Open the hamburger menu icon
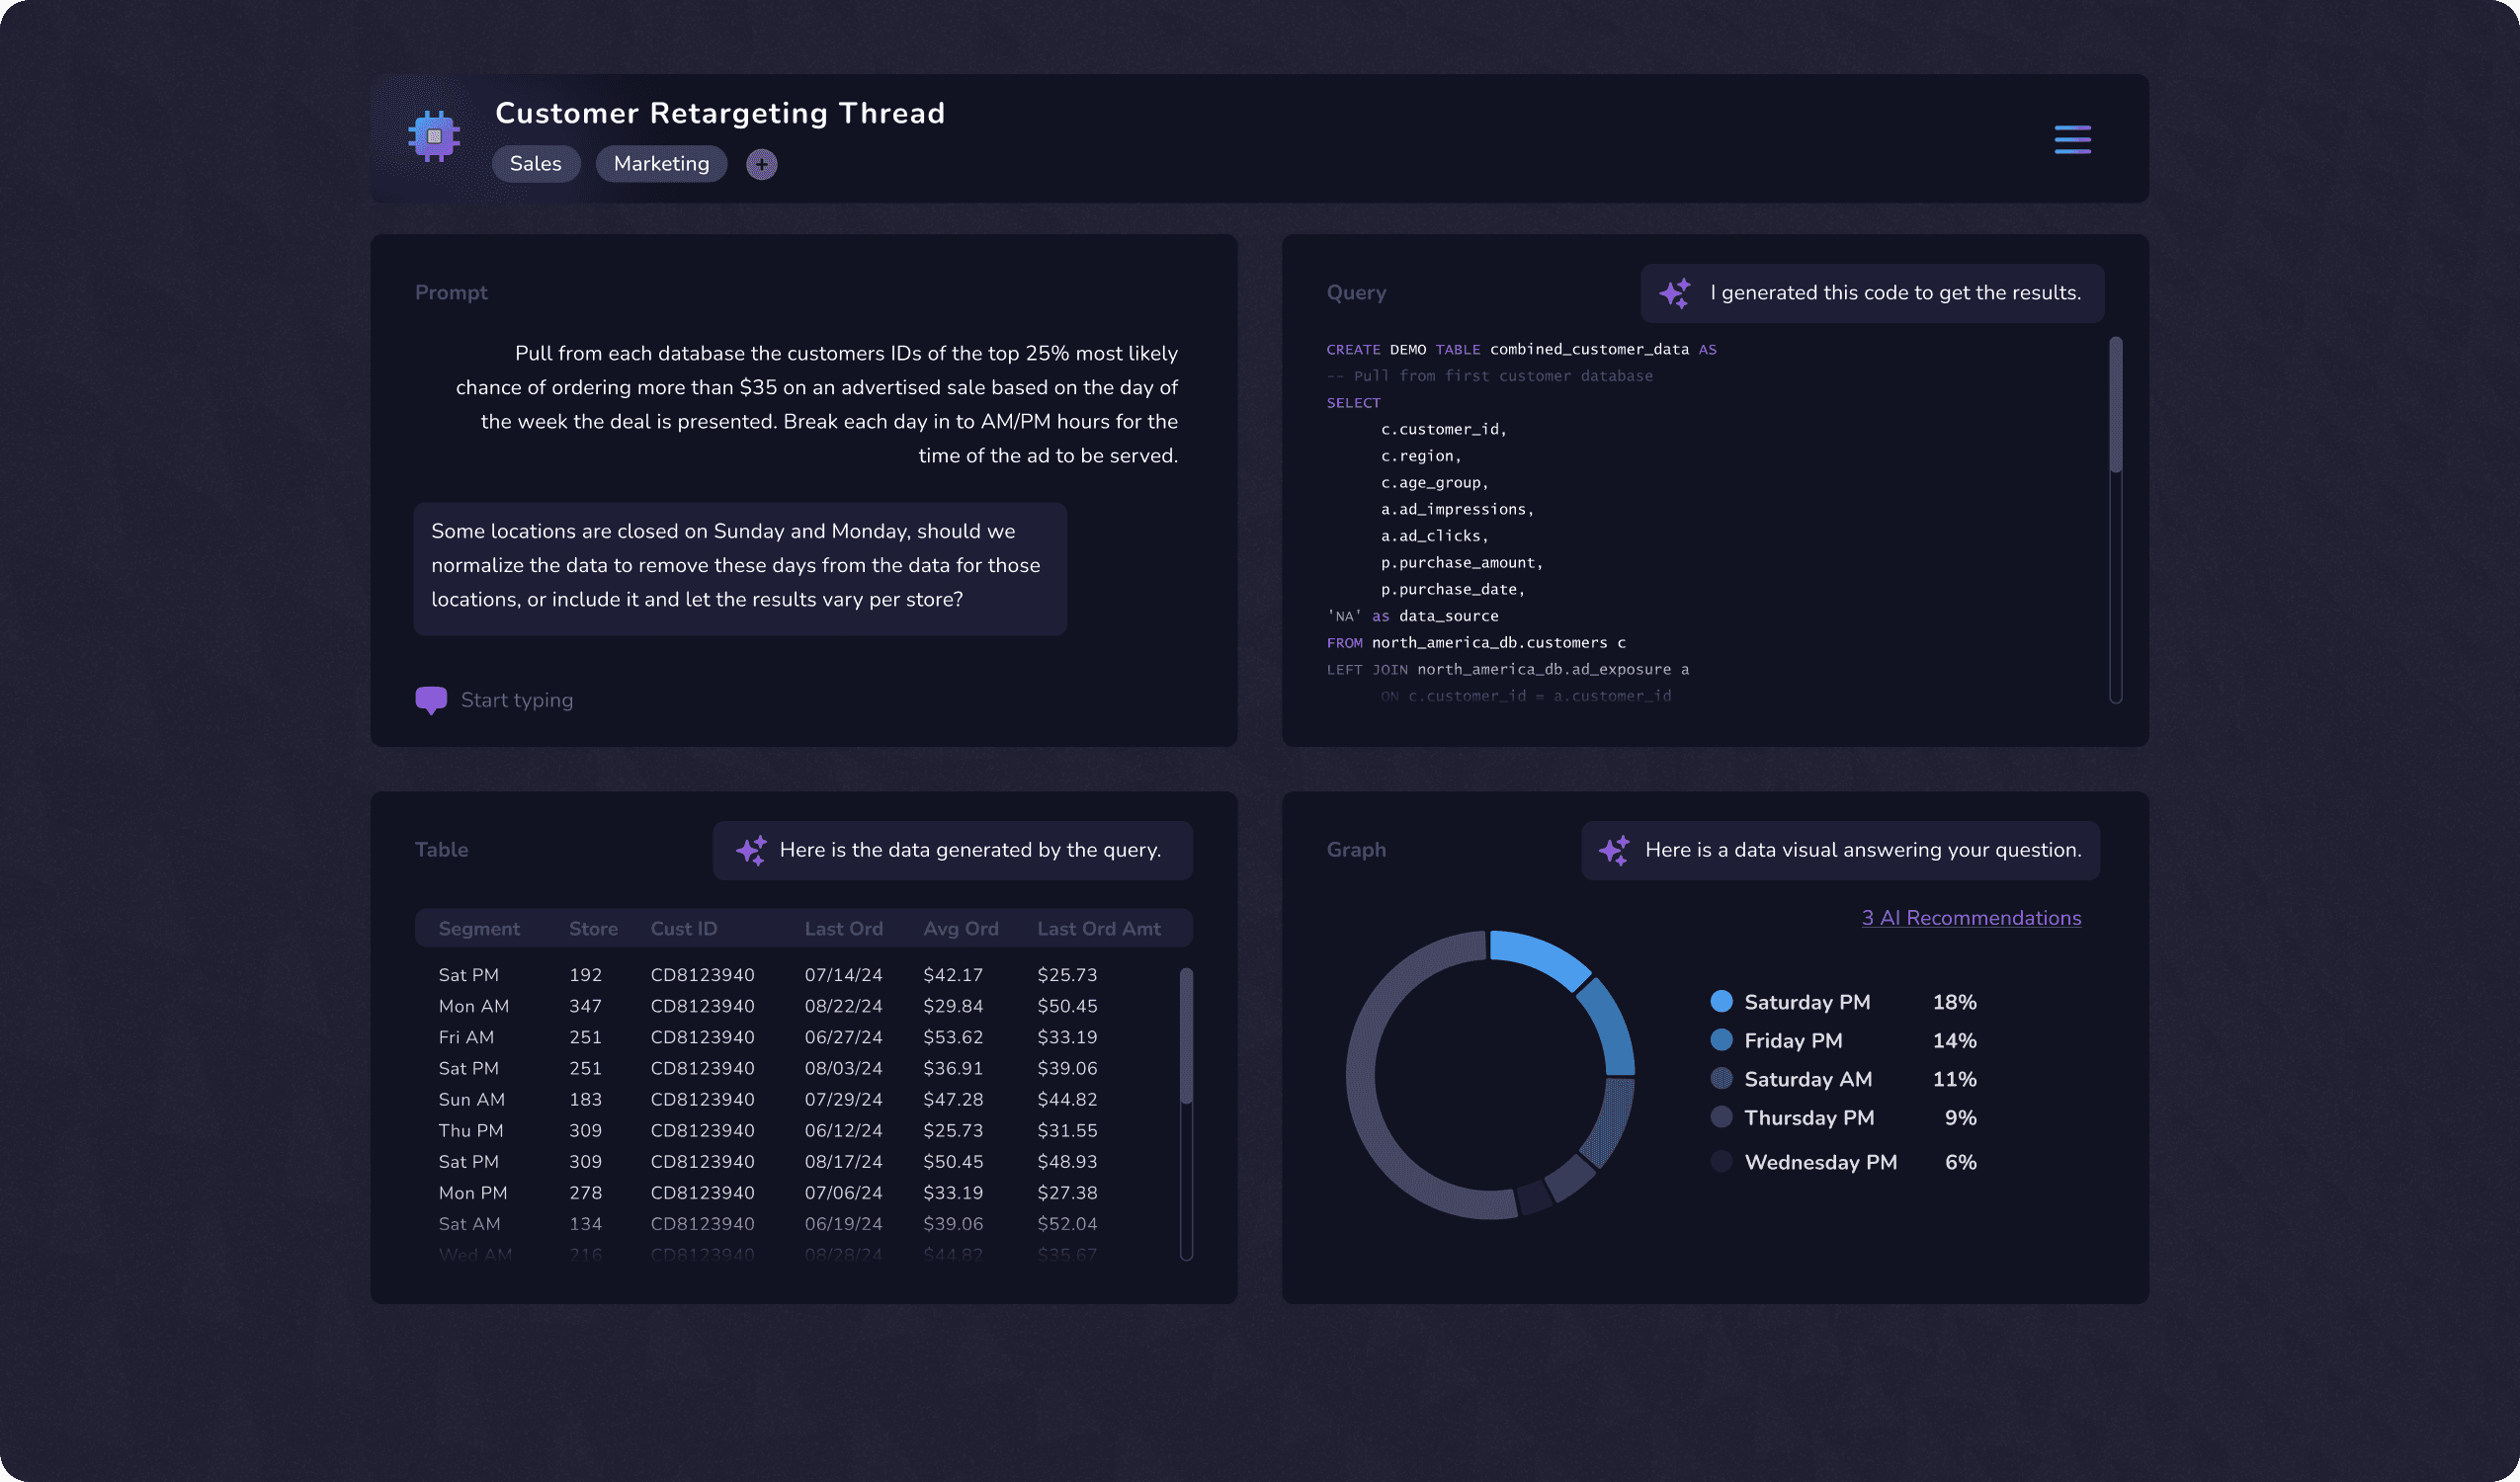Screen dimensions: 2520x1482 pyautogui.click(x=2072, y=139)
